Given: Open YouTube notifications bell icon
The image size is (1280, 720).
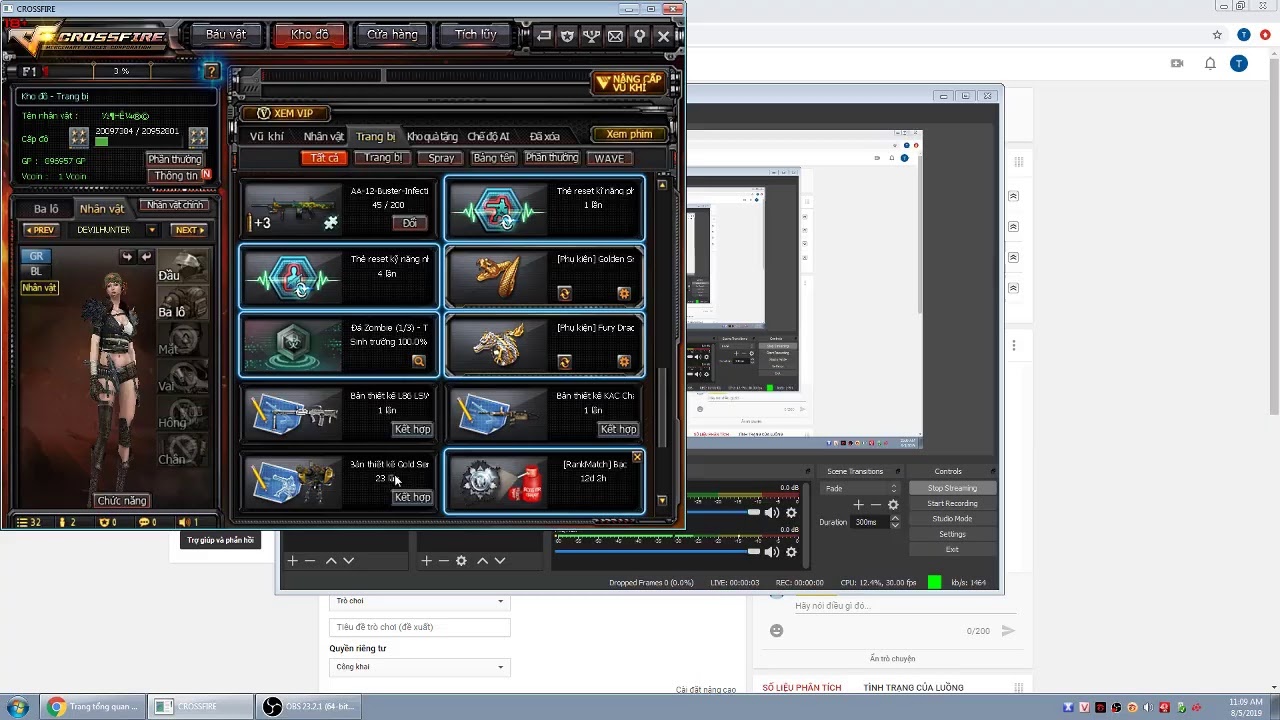Looking at the screenshot, I should point(1210,63).
